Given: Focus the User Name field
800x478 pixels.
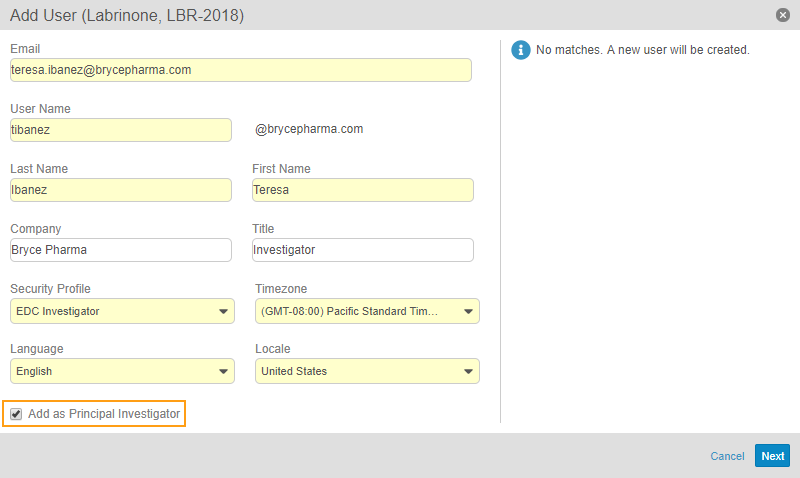Looking at the screenshot, I should [x=120, y=130].
